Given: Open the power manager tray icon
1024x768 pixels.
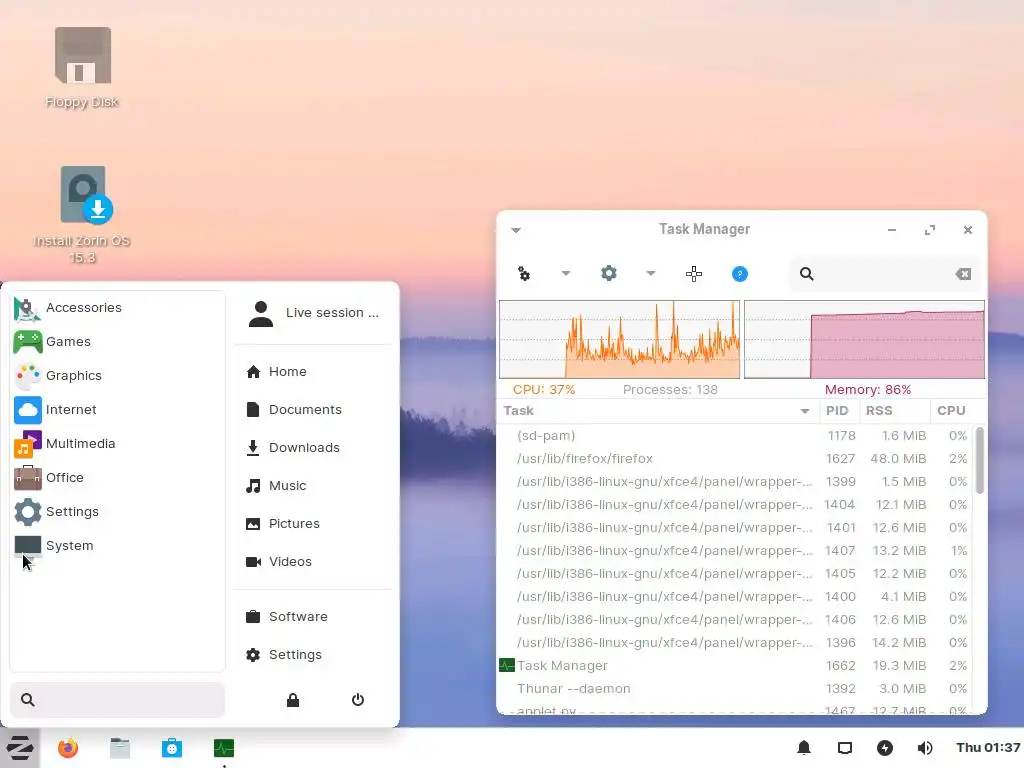Looking at the screenshot, I should click(x=885, y=748).
